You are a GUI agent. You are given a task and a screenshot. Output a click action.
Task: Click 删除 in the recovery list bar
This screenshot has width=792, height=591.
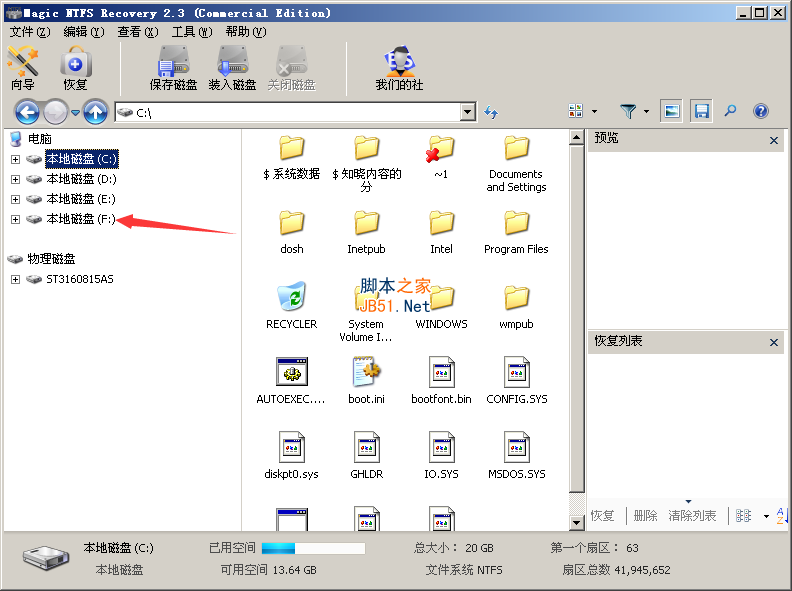646,516
